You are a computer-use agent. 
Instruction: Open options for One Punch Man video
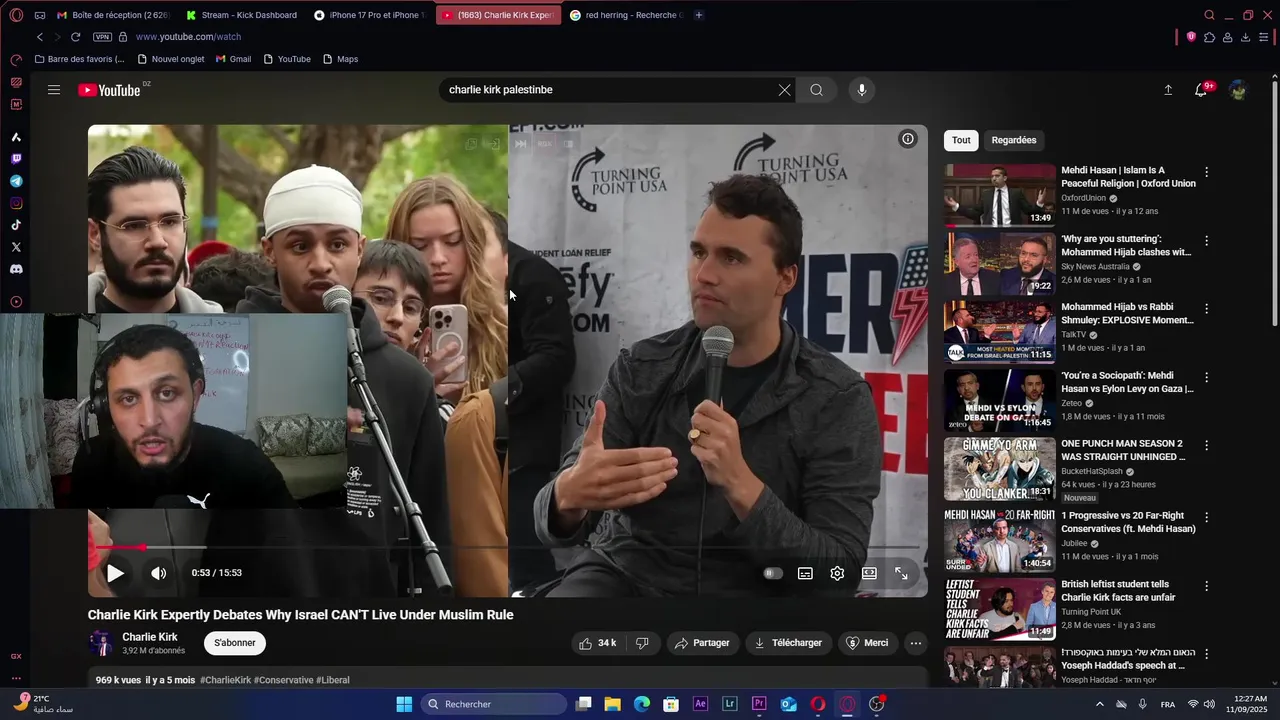1206,446
